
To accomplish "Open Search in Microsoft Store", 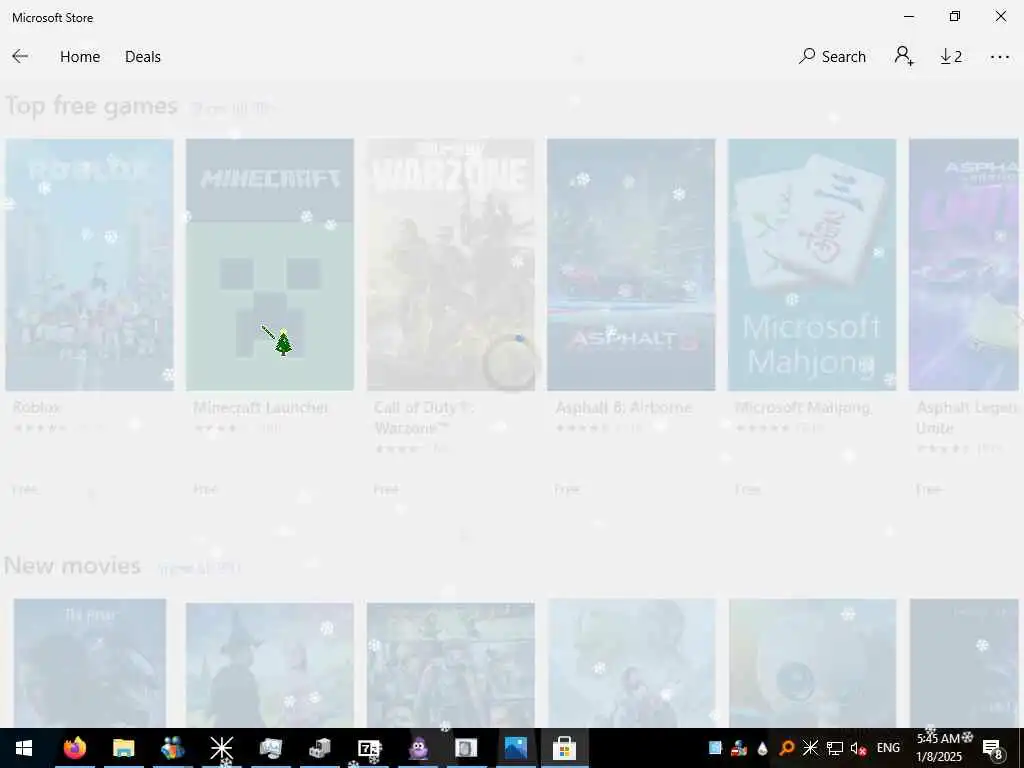I will tap(832, 57).
